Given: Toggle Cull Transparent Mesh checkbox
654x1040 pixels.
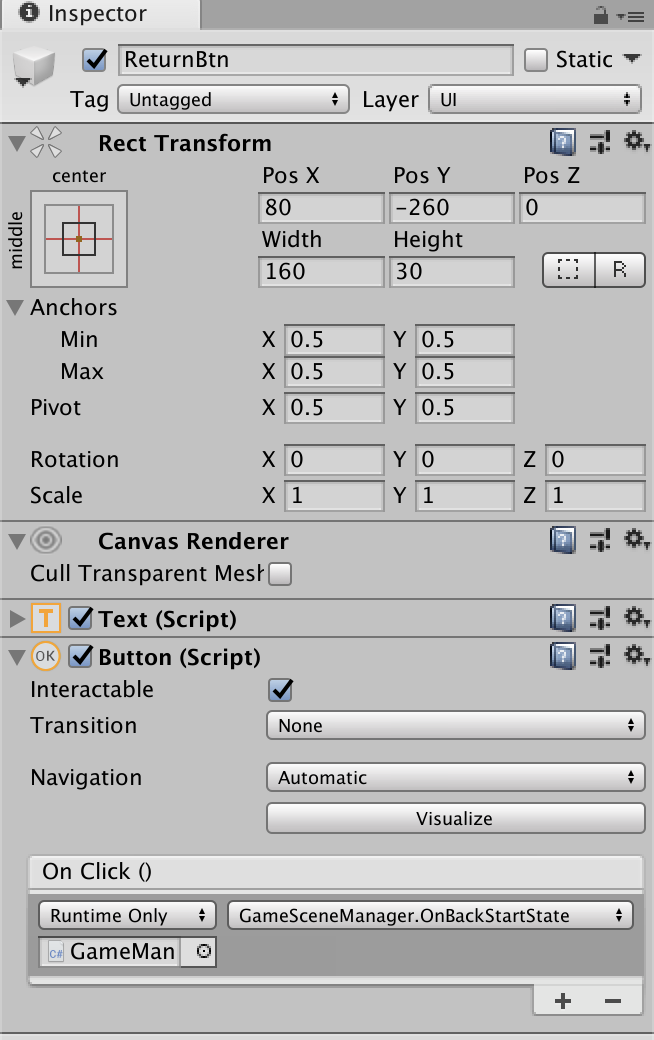Looking at the screenshot, I should [x=281, y=574].
